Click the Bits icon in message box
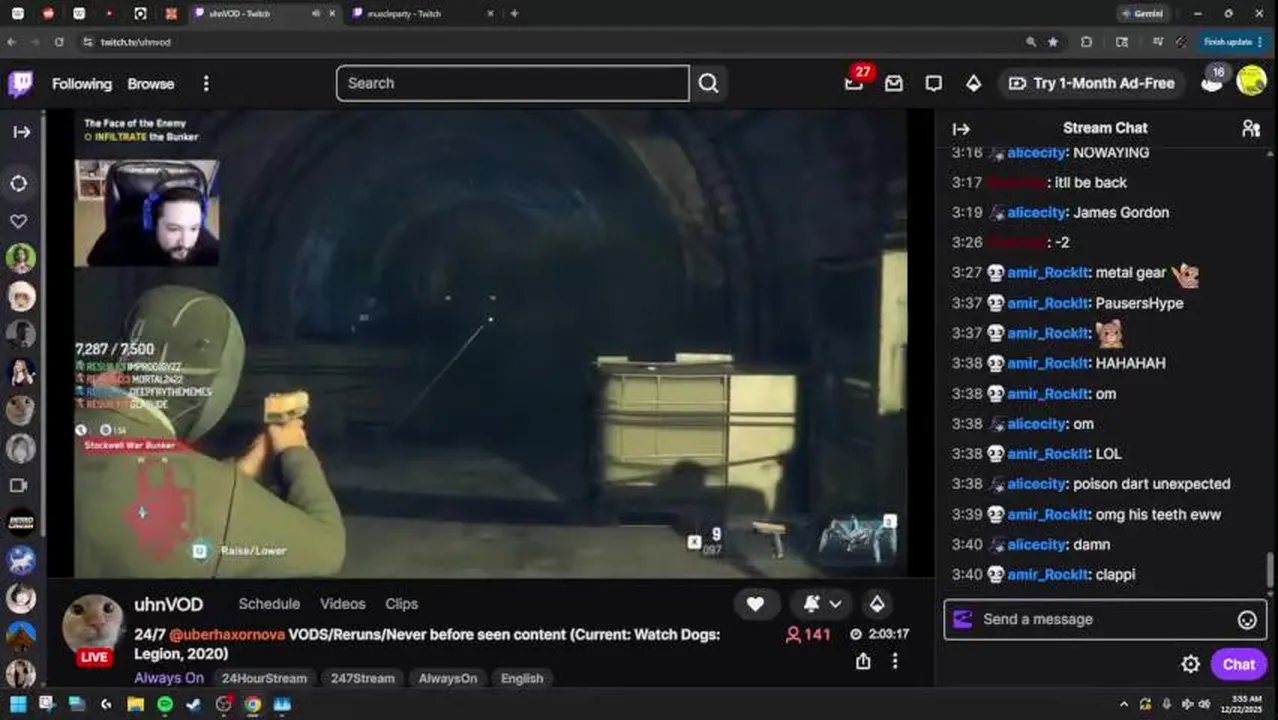1278x720 pixels. pos(962,619)
